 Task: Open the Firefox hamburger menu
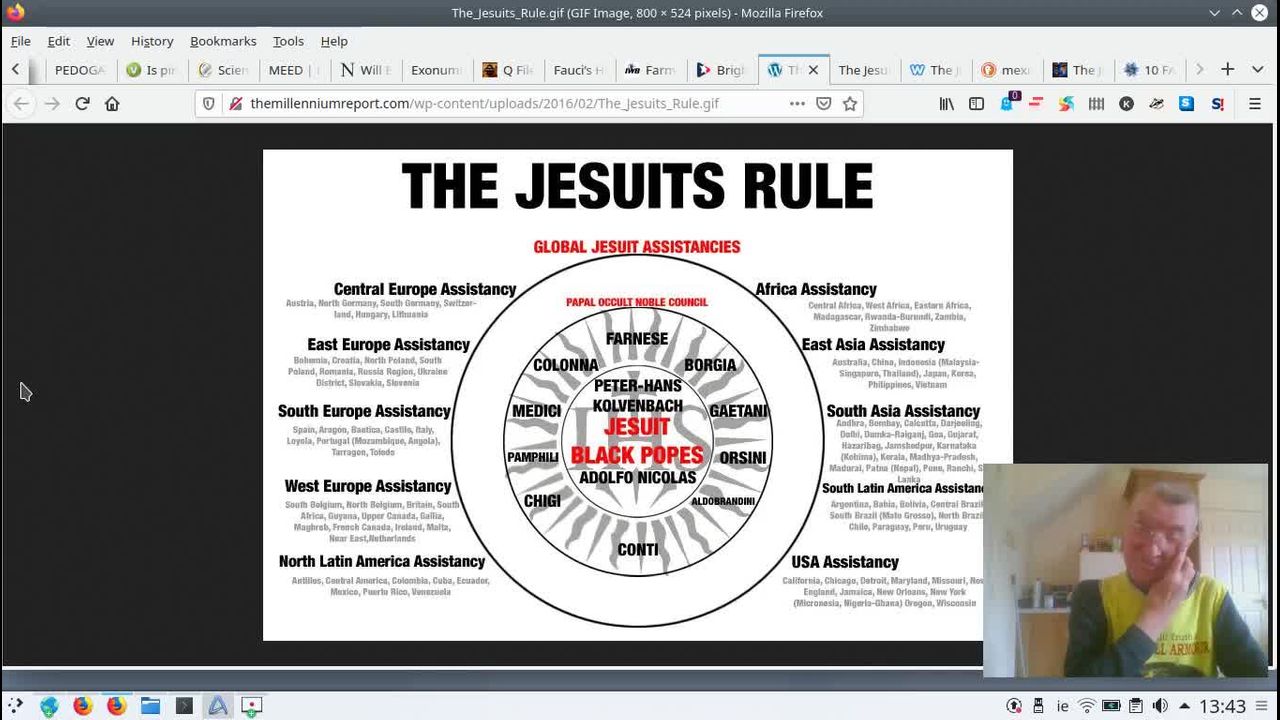[1255, 103]
